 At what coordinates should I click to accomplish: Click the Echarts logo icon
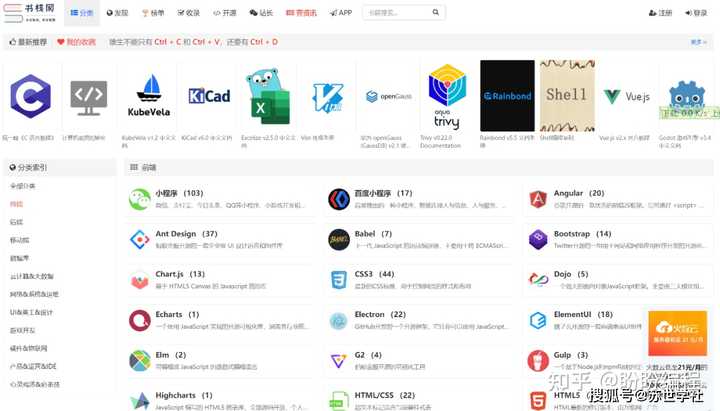click(x=140, y=320)
